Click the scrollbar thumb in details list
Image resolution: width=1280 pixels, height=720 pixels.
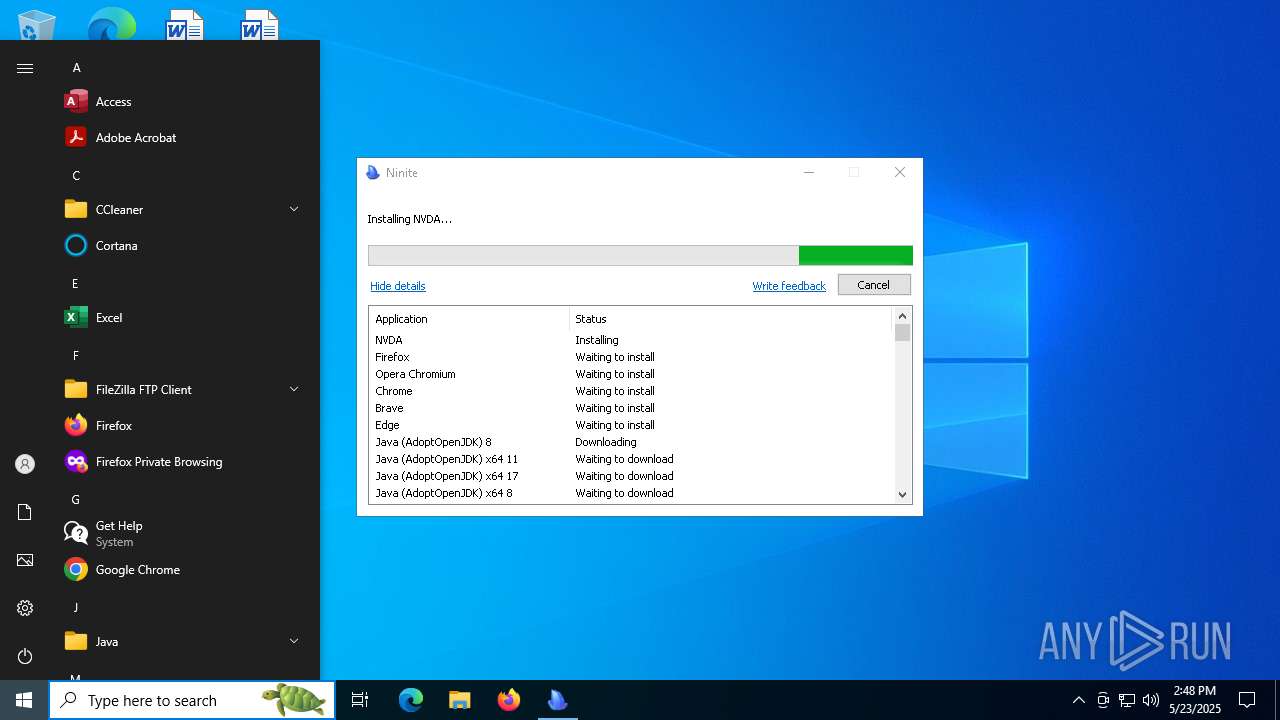click(x=902, y=333)
